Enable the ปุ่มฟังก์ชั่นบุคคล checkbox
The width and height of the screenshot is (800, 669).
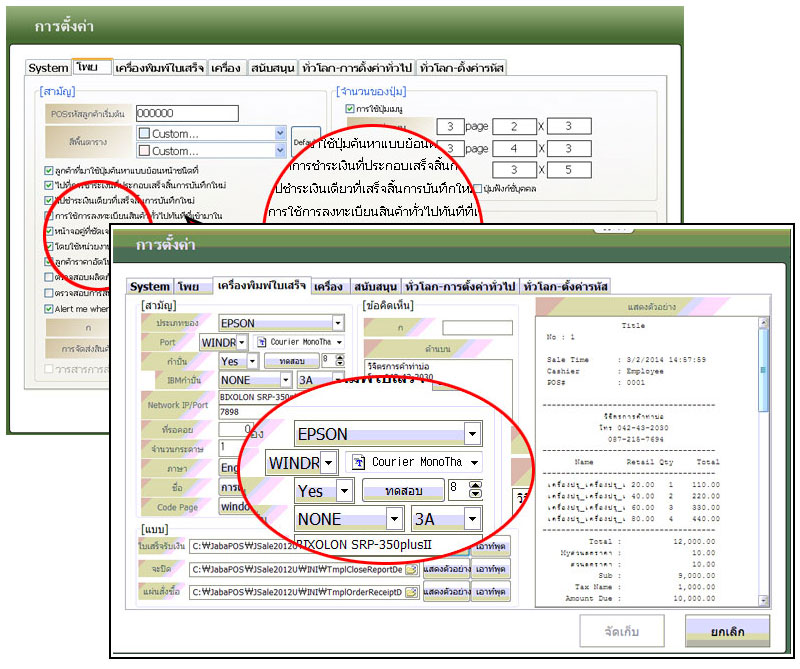[478, 189]
